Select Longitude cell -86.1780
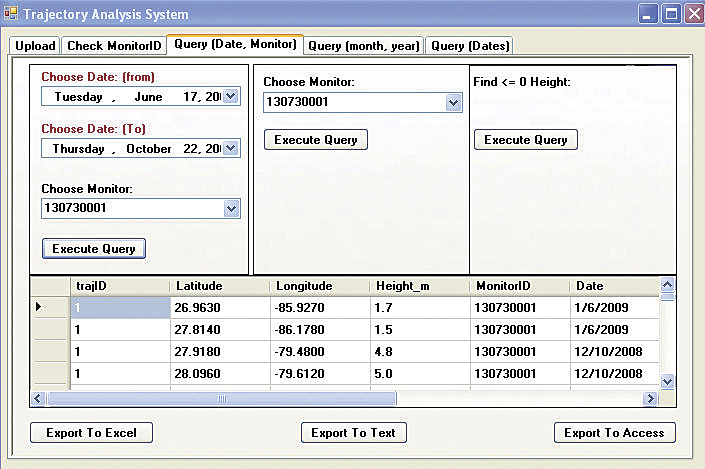Image resolution: width=705 pixels, height=469 pixels. tap(320, 330)
